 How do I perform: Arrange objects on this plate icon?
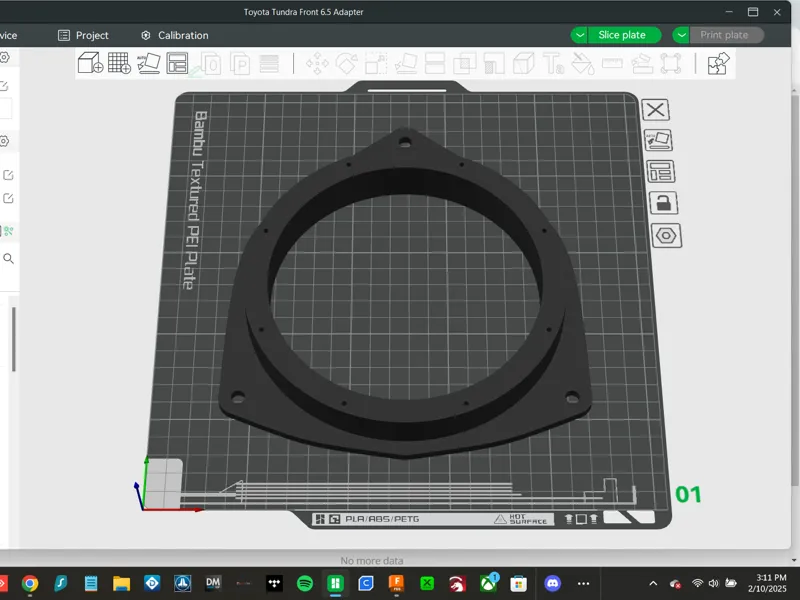coord(661,171)
